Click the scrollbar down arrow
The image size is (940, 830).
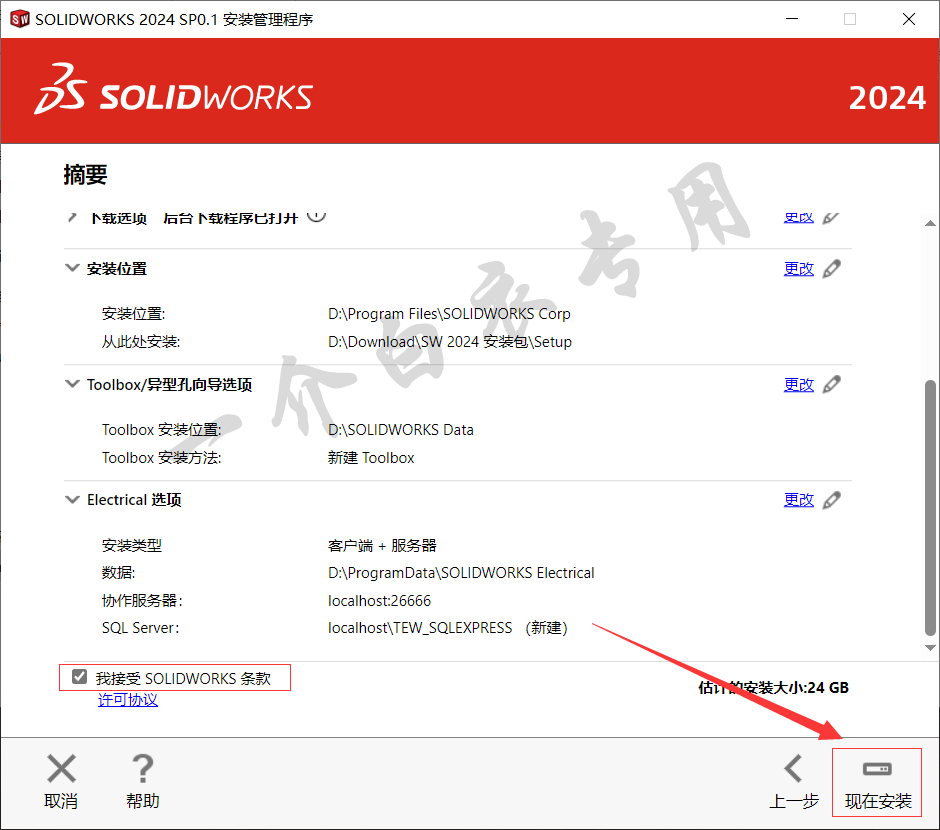(930, 648)
